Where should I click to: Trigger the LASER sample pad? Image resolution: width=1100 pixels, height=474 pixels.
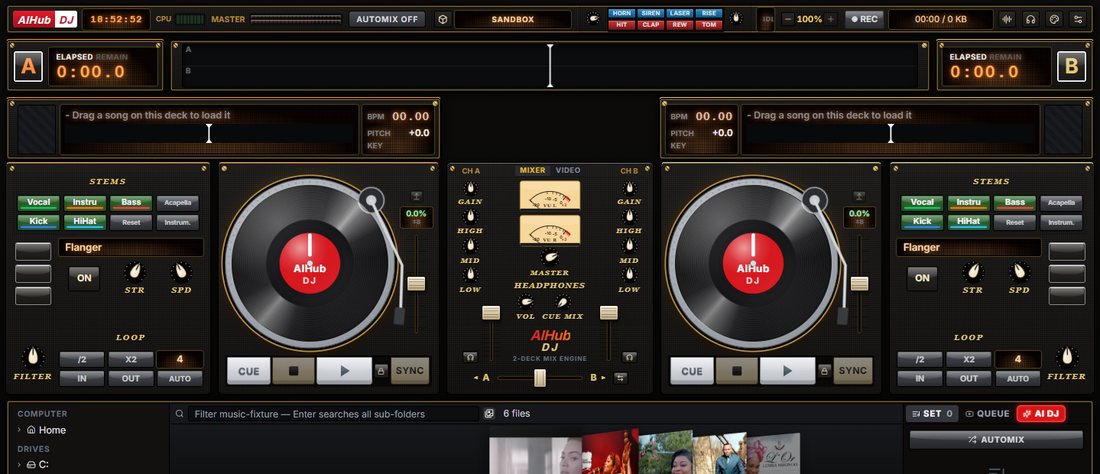(680, 13)
